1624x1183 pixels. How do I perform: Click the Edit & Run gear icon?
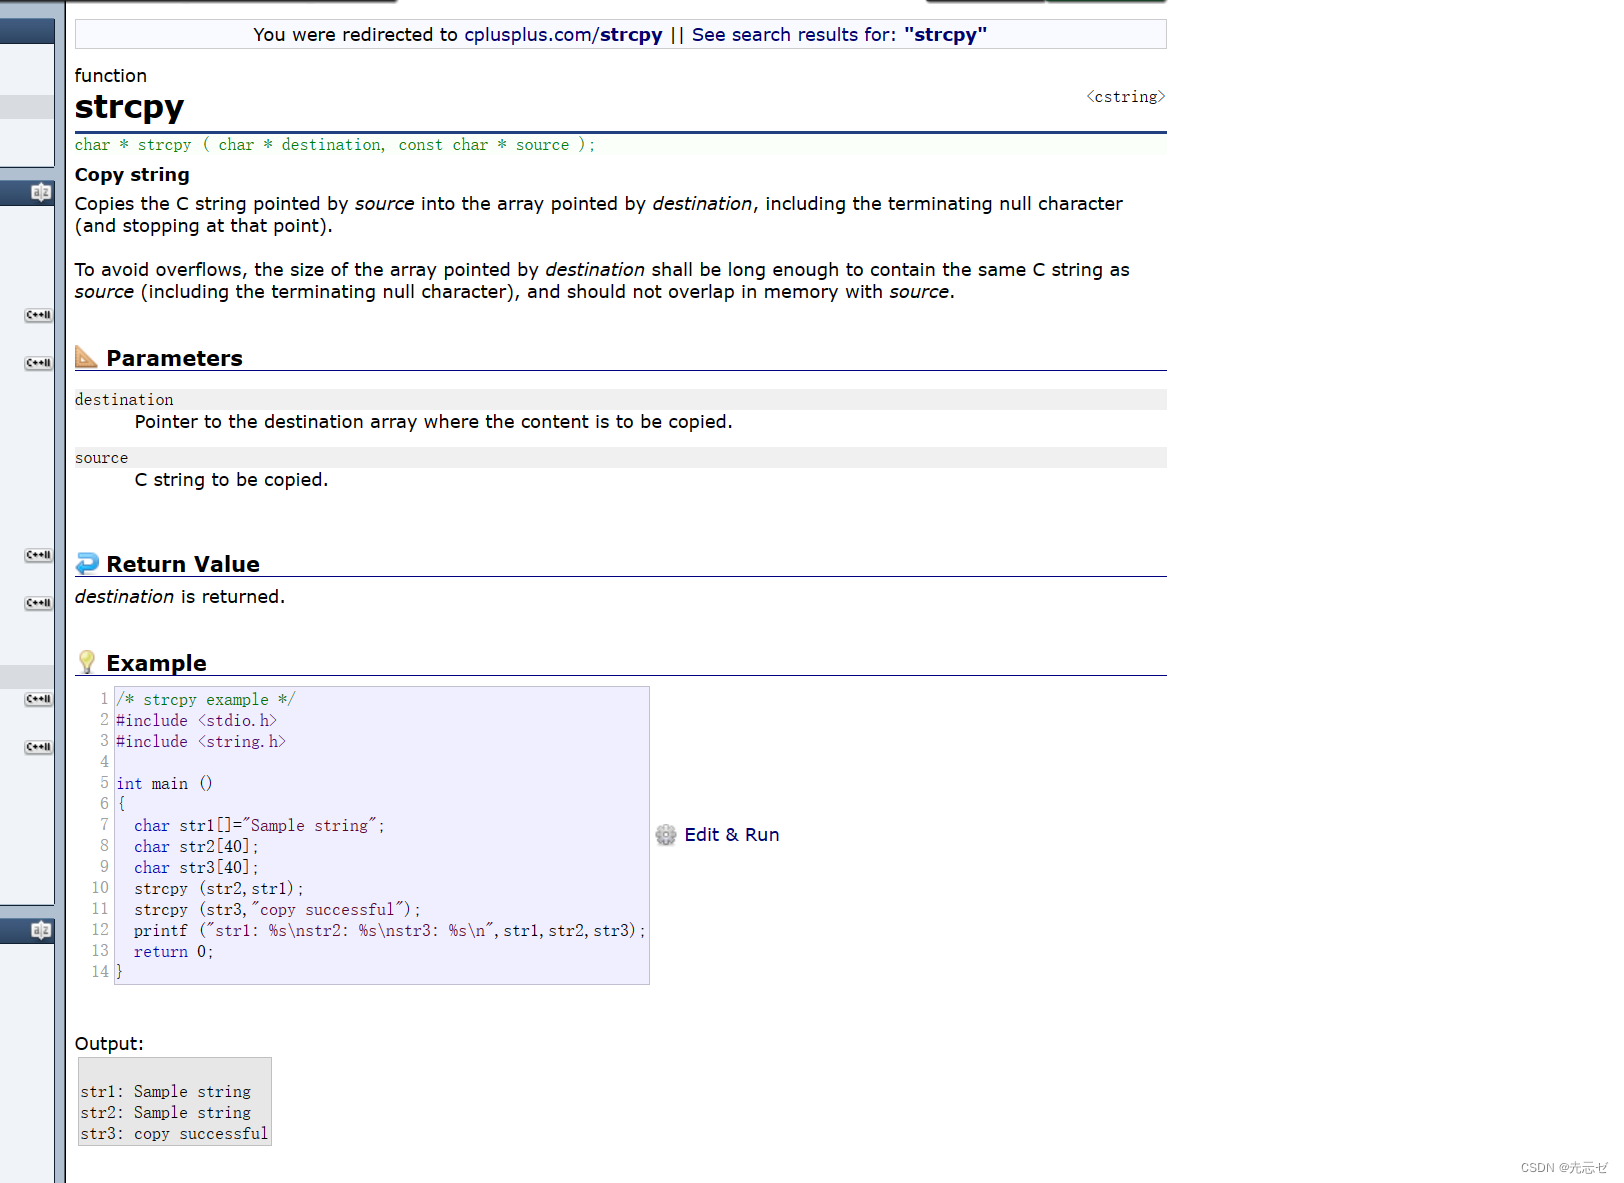click(x=666, y=835)
